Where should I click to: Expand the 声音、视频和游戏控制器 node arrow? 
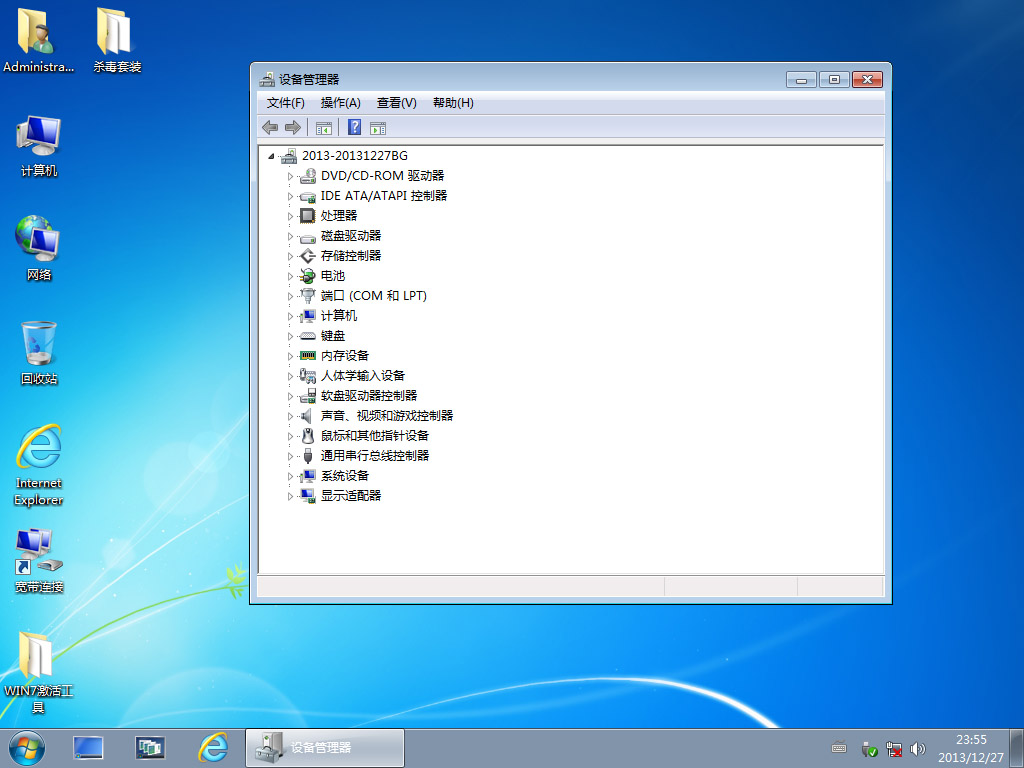click(290, 416)
